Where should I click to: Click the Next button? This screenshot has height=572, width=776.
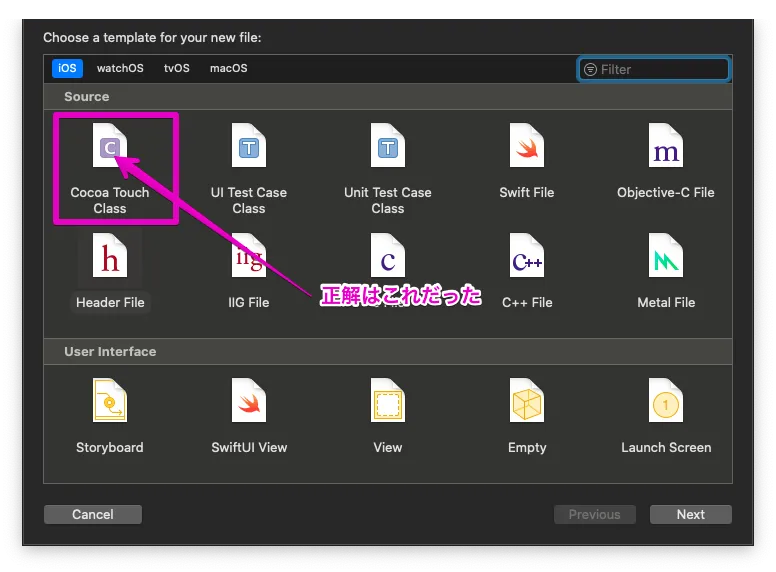coord(690,515)
